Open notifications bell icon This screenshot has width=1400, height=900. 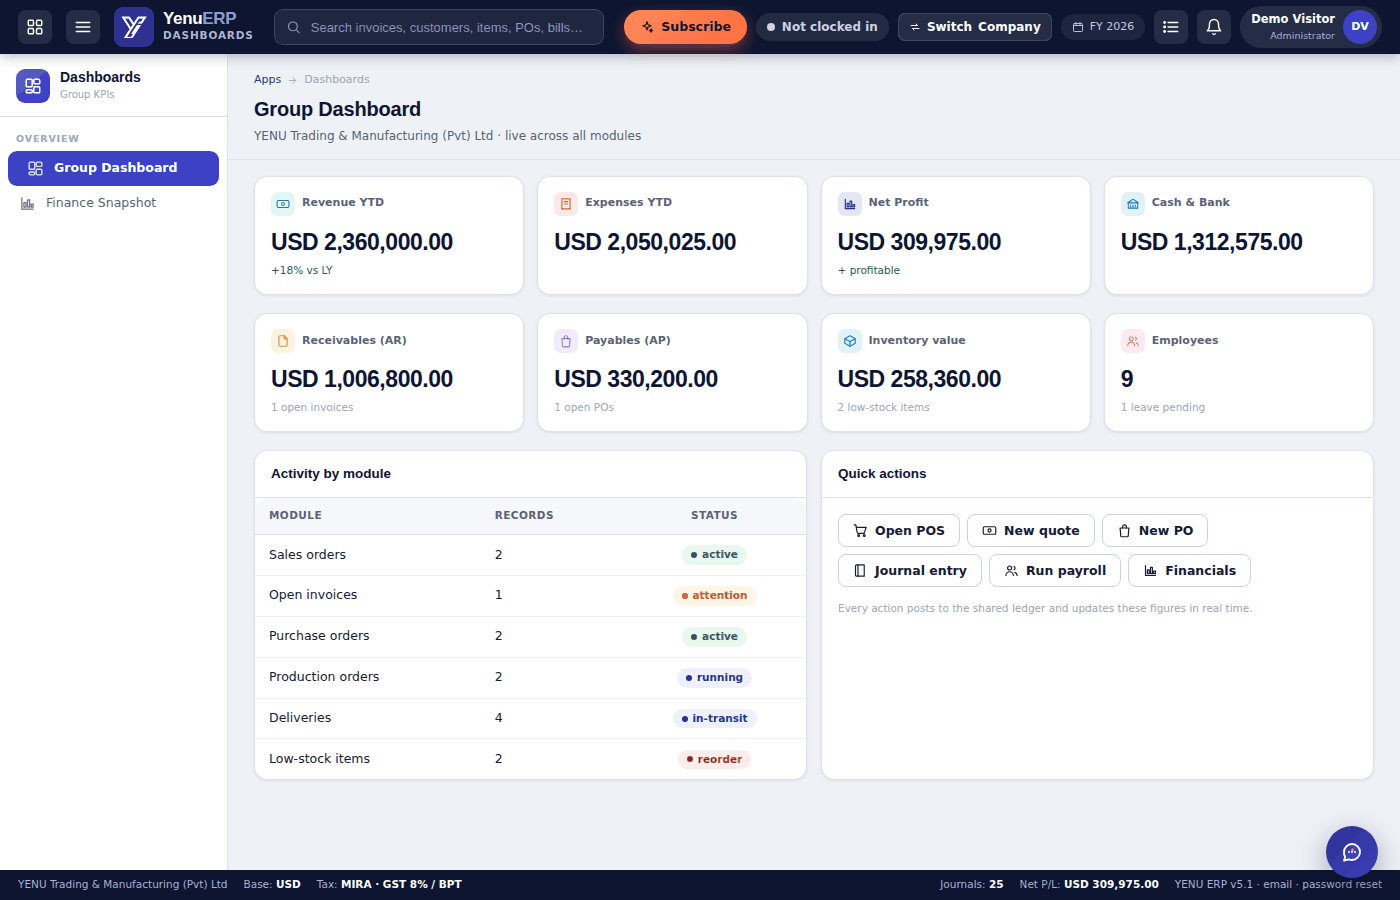pos(1214,27)
